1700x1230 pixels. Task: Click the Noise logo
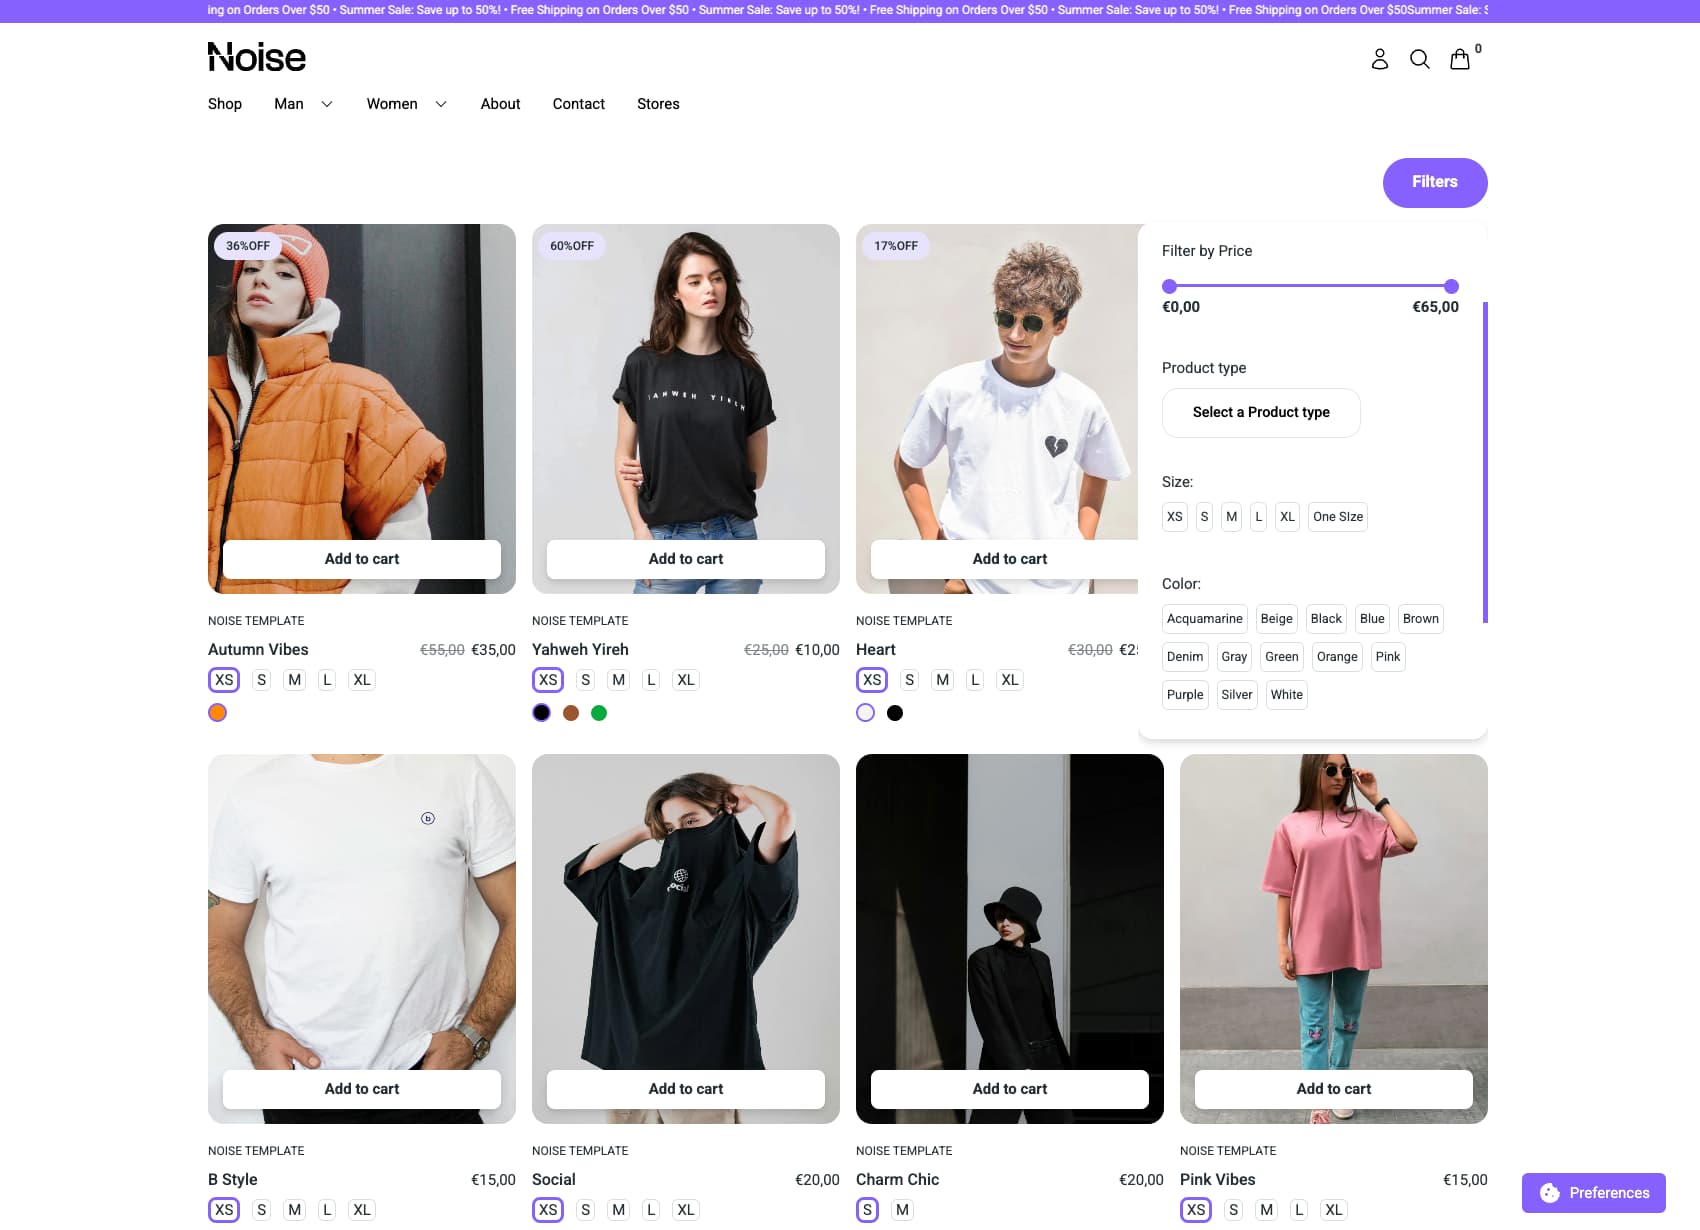(x=256, y=57)
